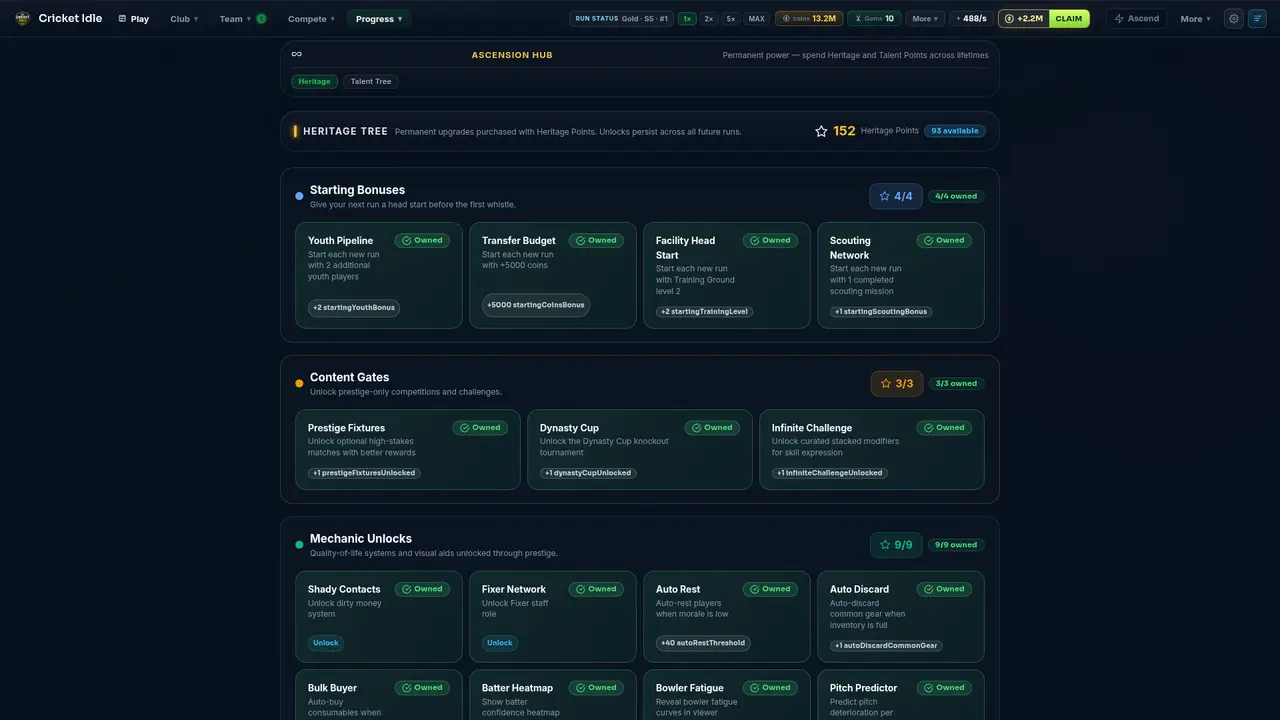Click the Cricket Idle logo icon
Image resolution: width=1280 pixels, height=720 pixels.
(x=23, y=18)
